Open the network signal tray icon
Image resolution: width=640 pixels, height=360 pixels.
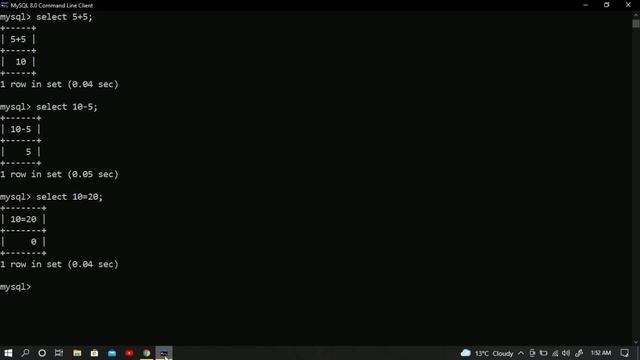[555, 353]
